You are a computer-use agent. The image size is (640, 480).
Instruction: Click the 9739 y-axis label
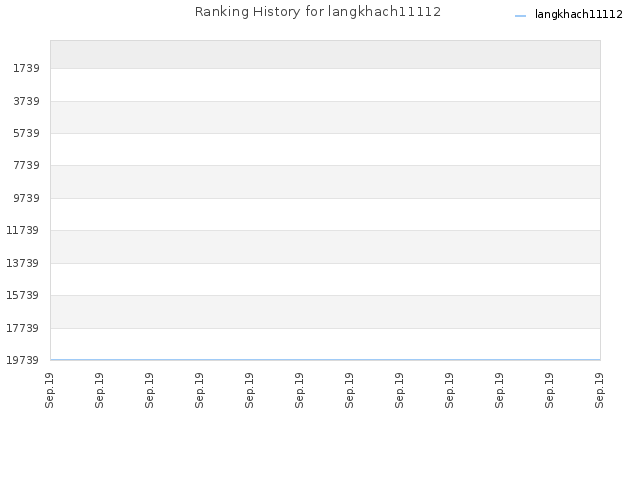pos(27,198)
